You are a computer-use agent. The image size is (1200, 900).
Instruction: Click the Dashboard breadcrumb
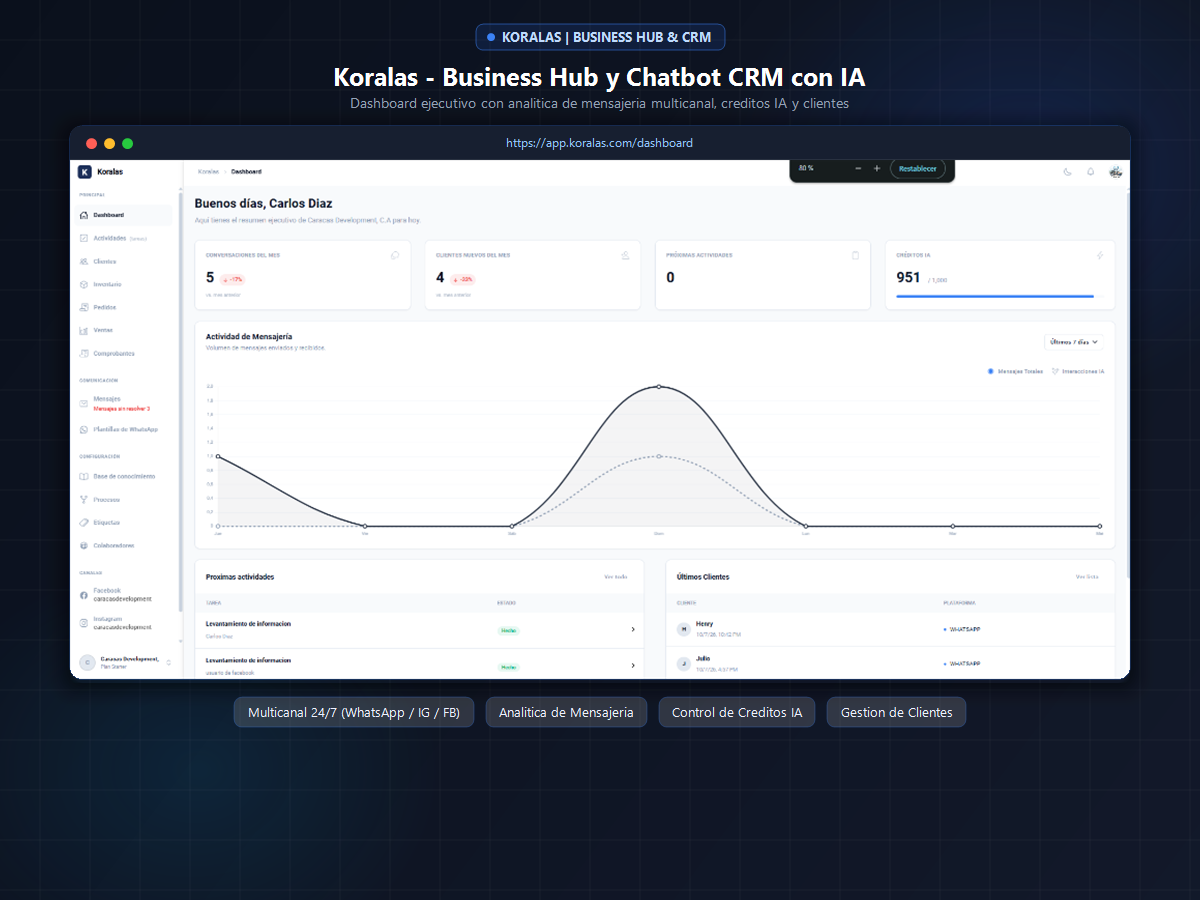click(246, 171)
